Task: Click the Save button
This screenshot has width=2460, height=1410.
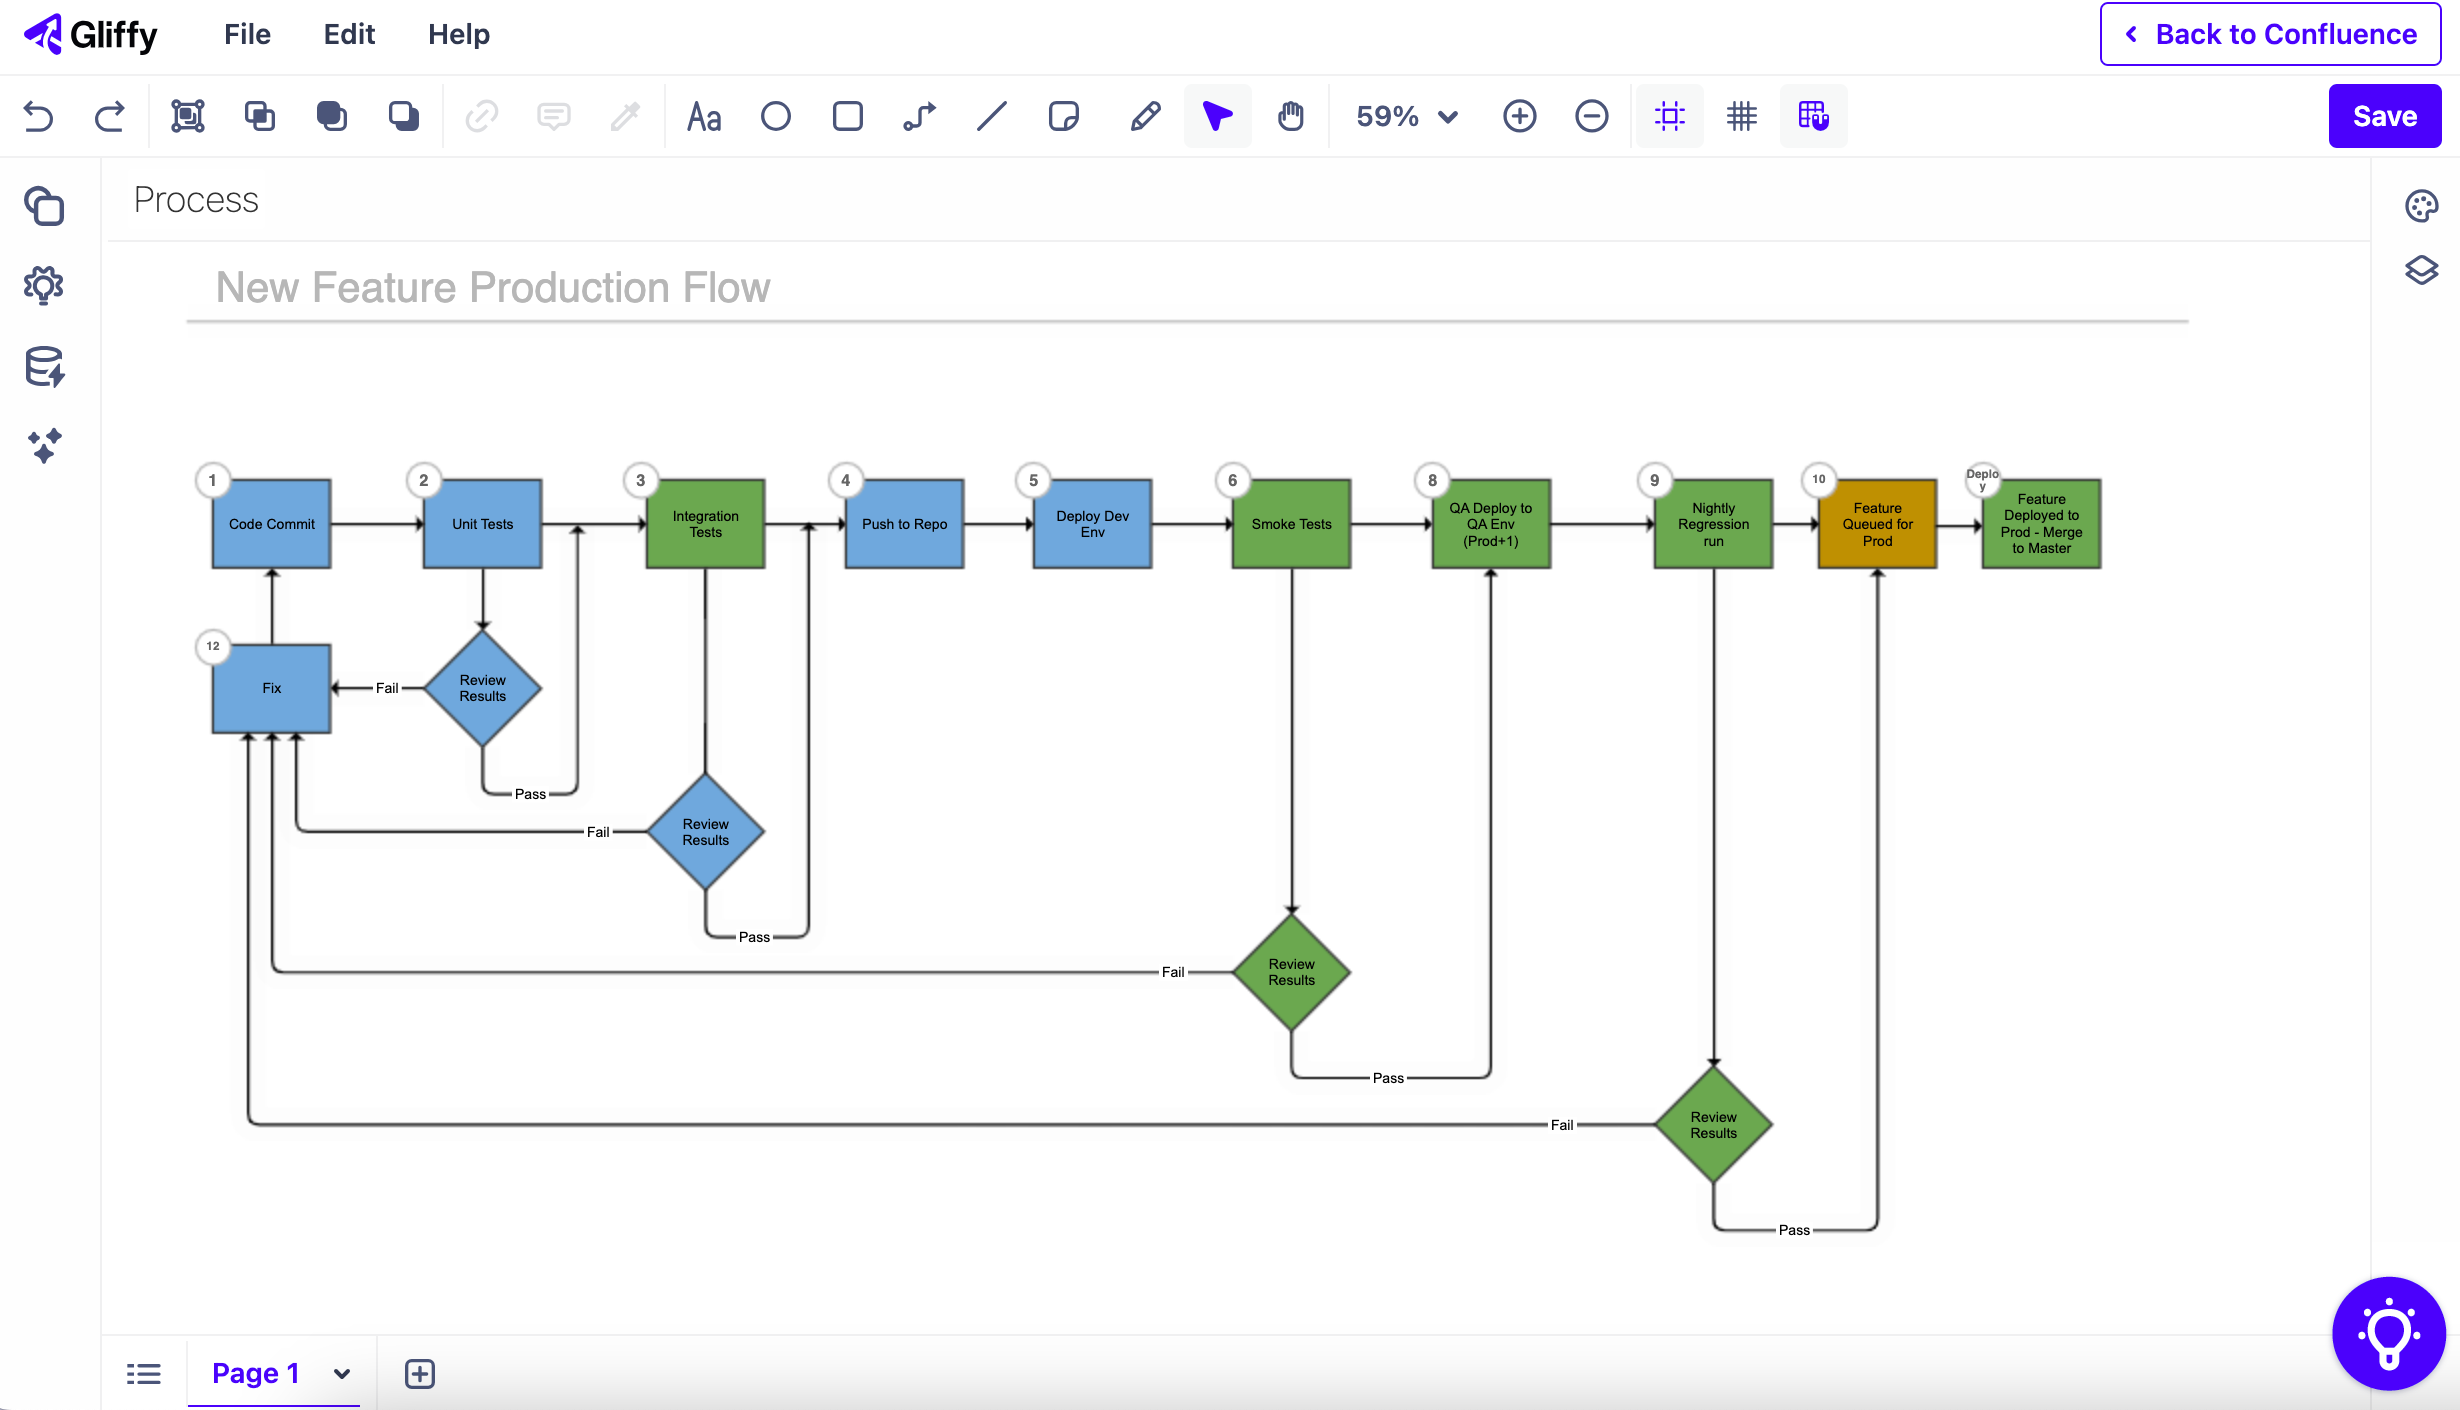Action: [2384, 115]
